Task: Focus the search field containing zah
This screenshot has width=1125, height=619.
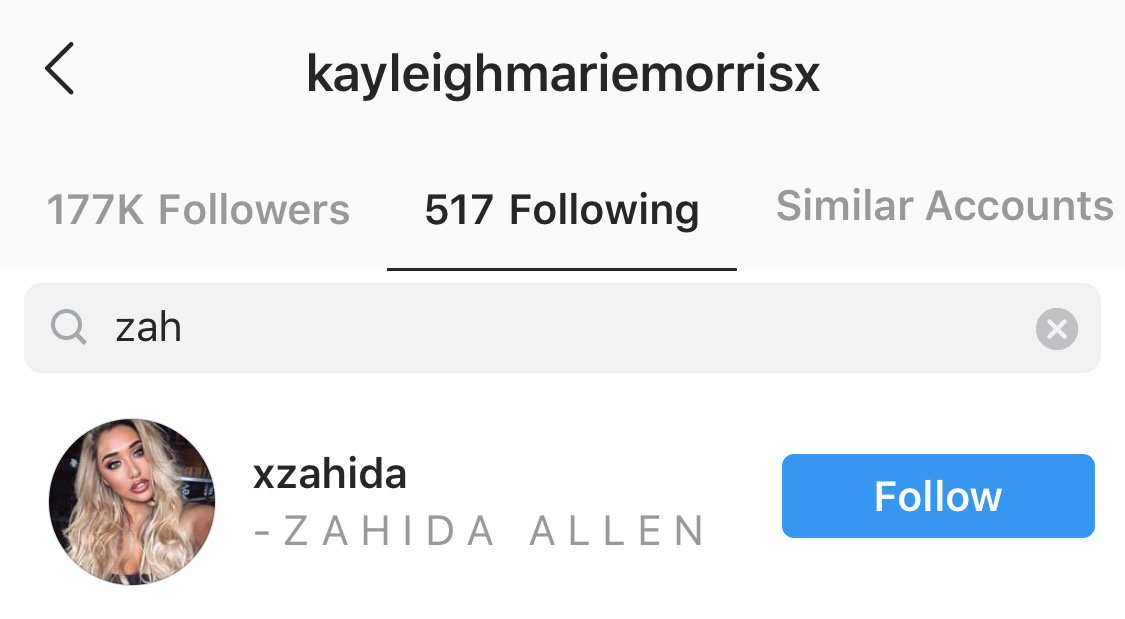Action: pyautogui.click(x=562, y=328)
